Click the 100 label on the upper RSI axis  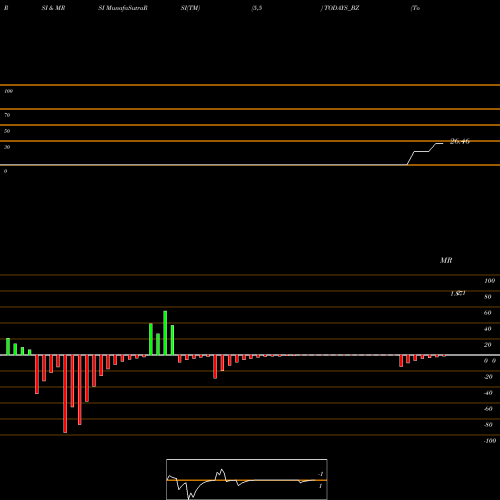[8, 91]
